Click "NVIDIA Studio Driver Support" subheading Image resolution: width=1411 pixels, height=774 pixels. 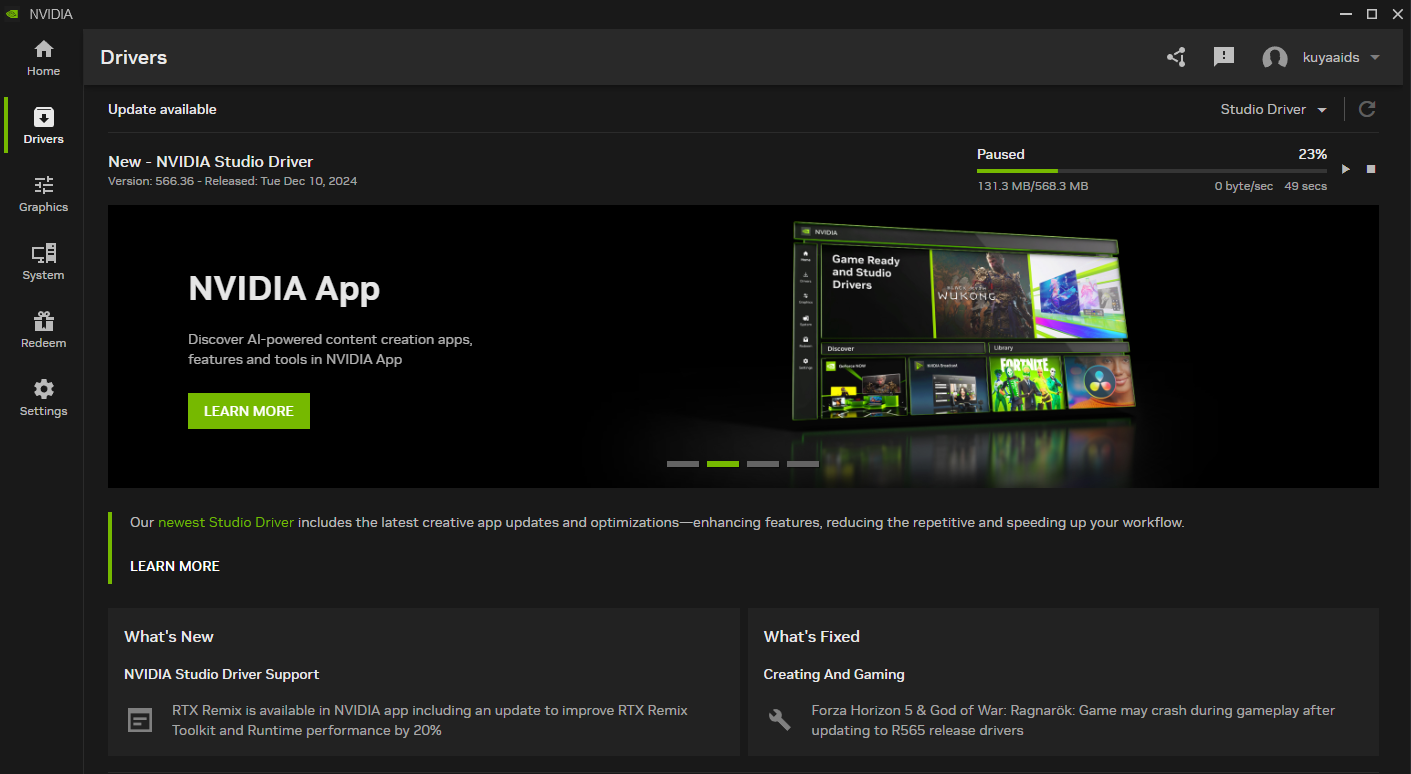tap(222, 674)
